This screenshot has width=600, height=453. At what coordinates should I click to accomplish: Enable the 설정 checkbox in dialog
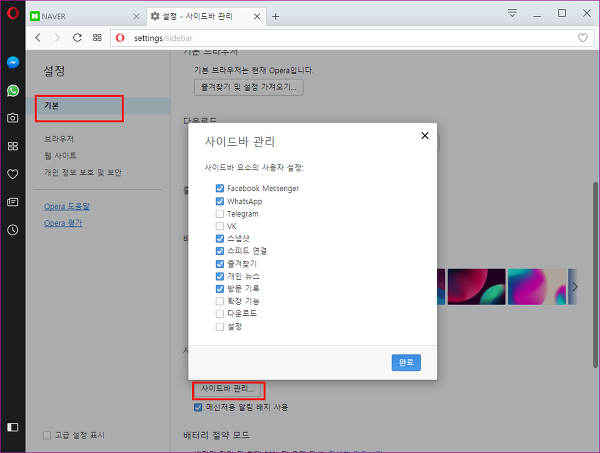pyautogui.click(x=220, y=327)
